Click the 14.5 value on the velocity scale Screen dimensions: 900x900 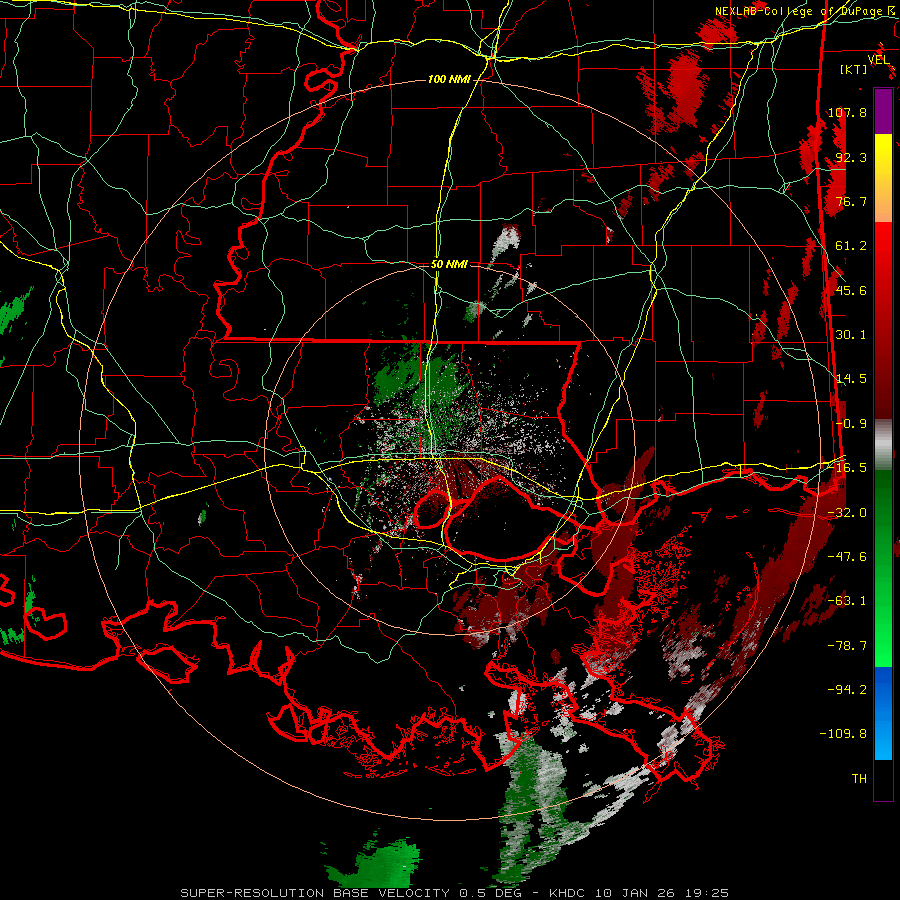coord(851,379)
